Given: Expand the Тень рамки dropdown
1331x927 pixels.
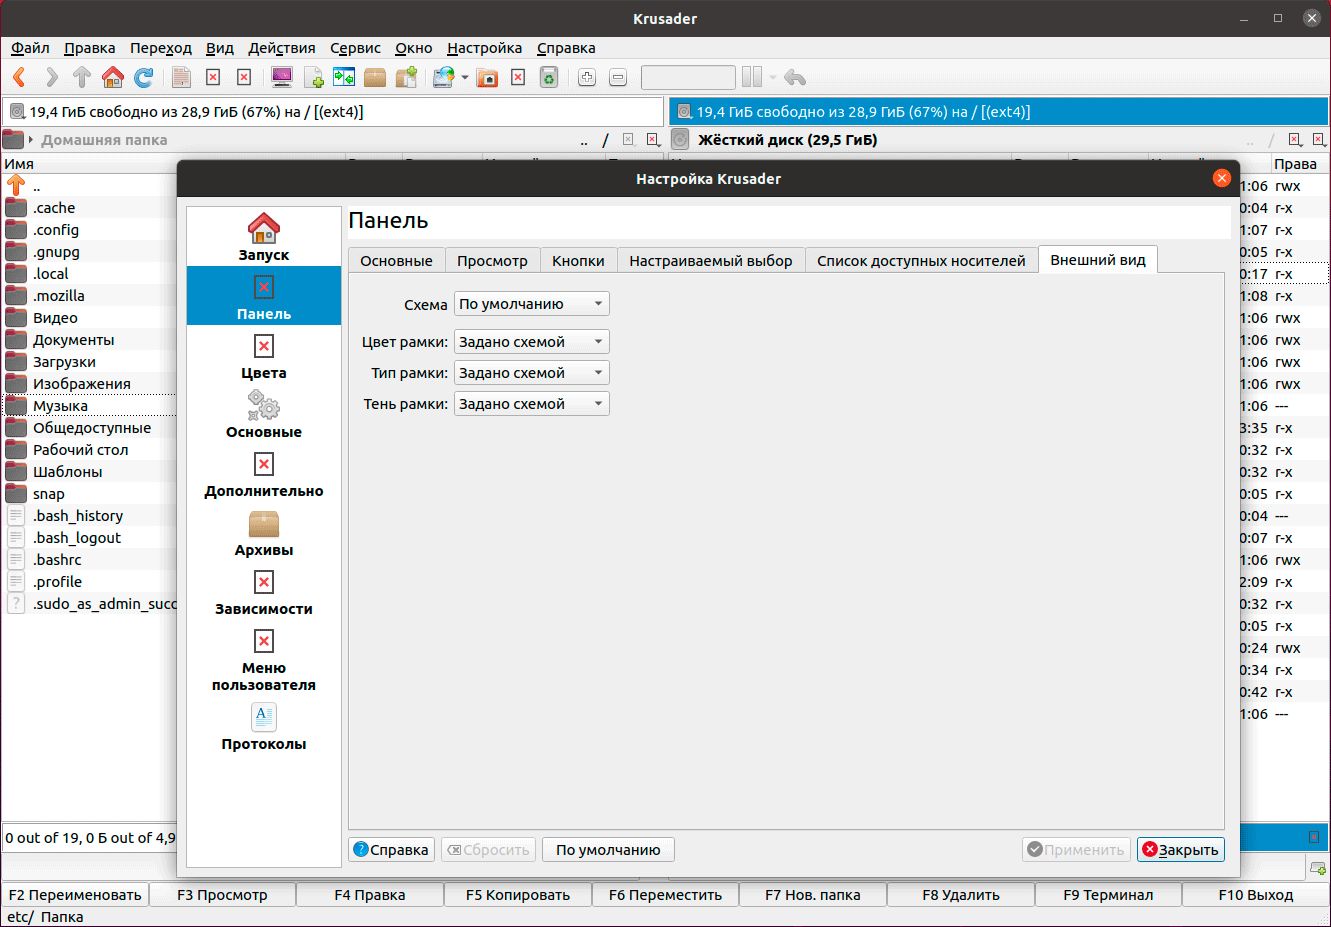Looking at the screenshot, I should point(531,404).
